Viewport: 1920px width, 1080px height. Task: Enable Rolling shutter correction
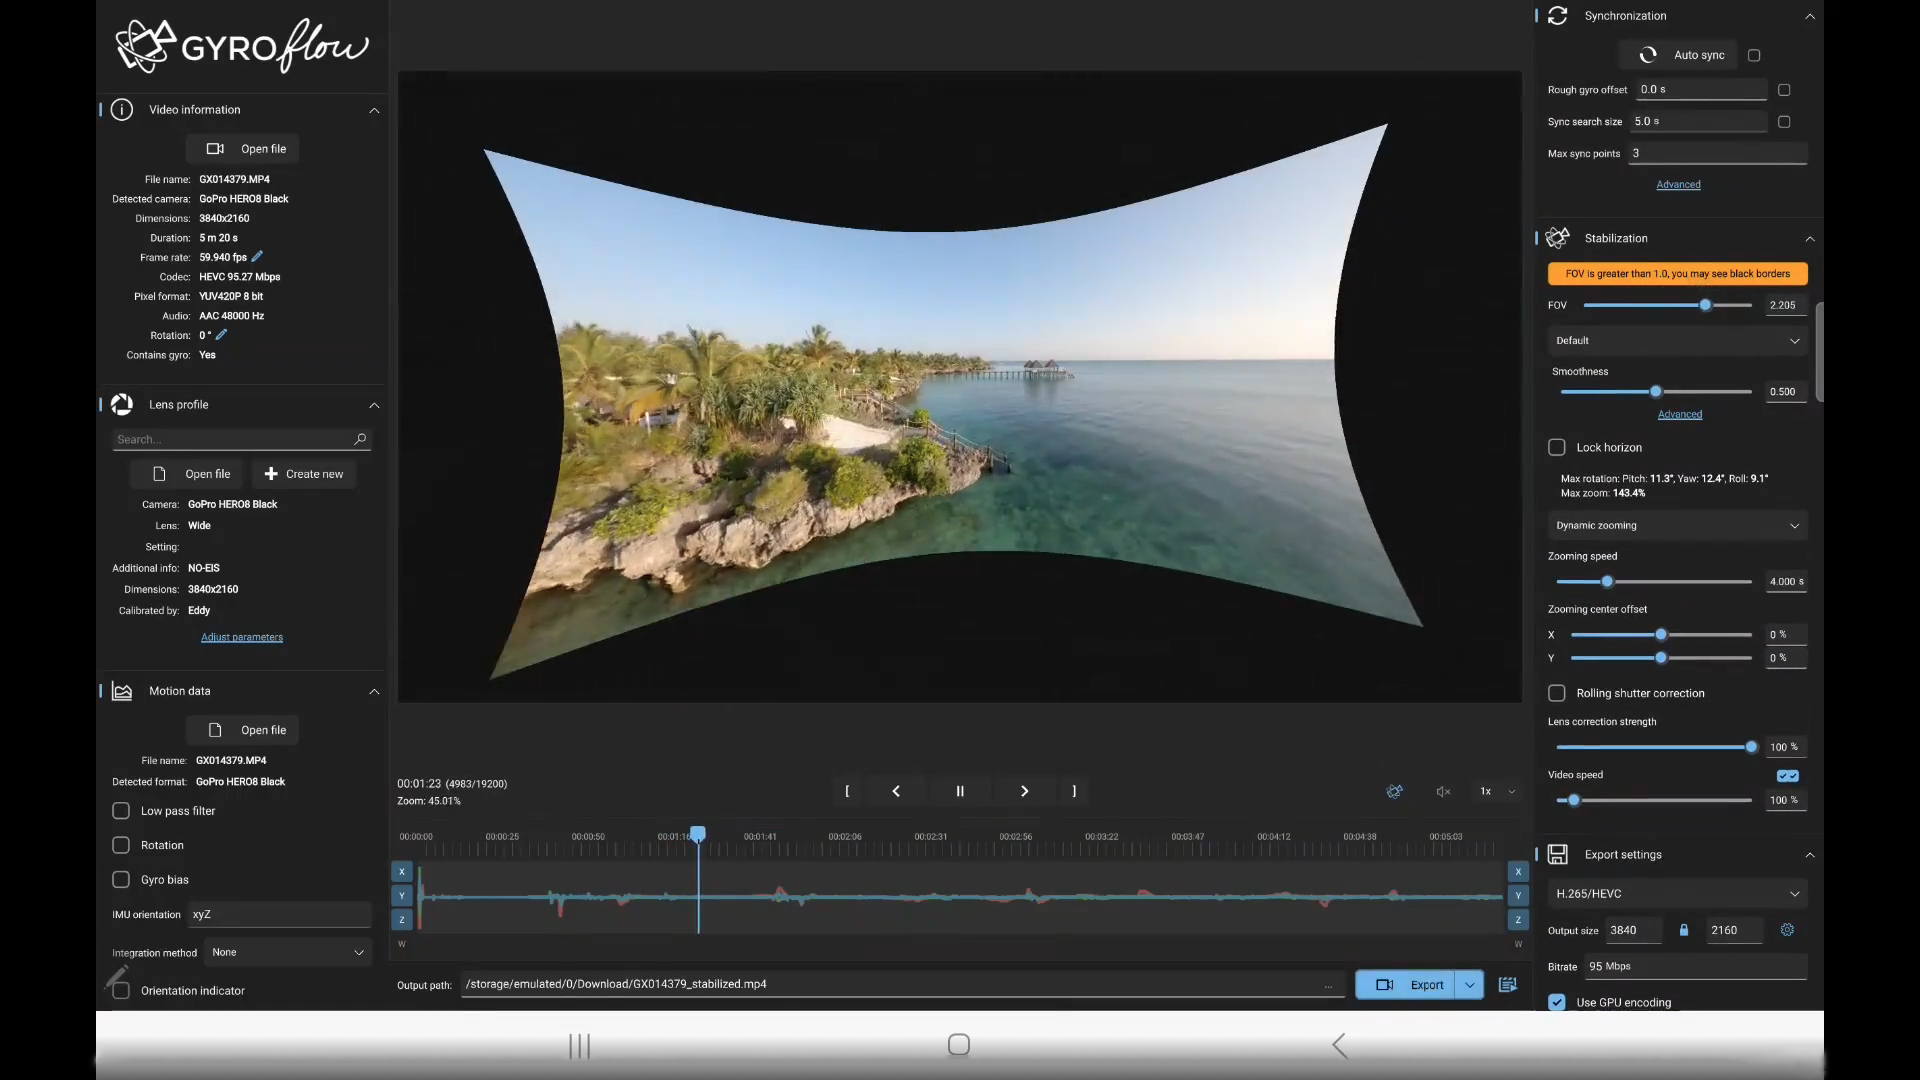[x=1557, y=693]
